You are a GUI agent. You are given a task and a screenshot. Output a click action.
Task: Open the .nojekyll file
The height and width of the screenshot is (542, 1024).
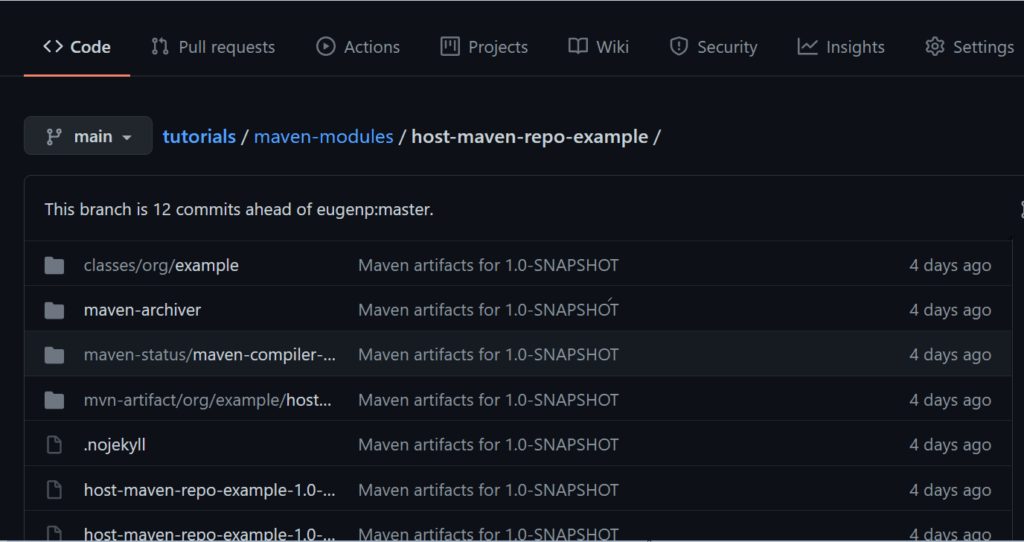click(115, 445)
